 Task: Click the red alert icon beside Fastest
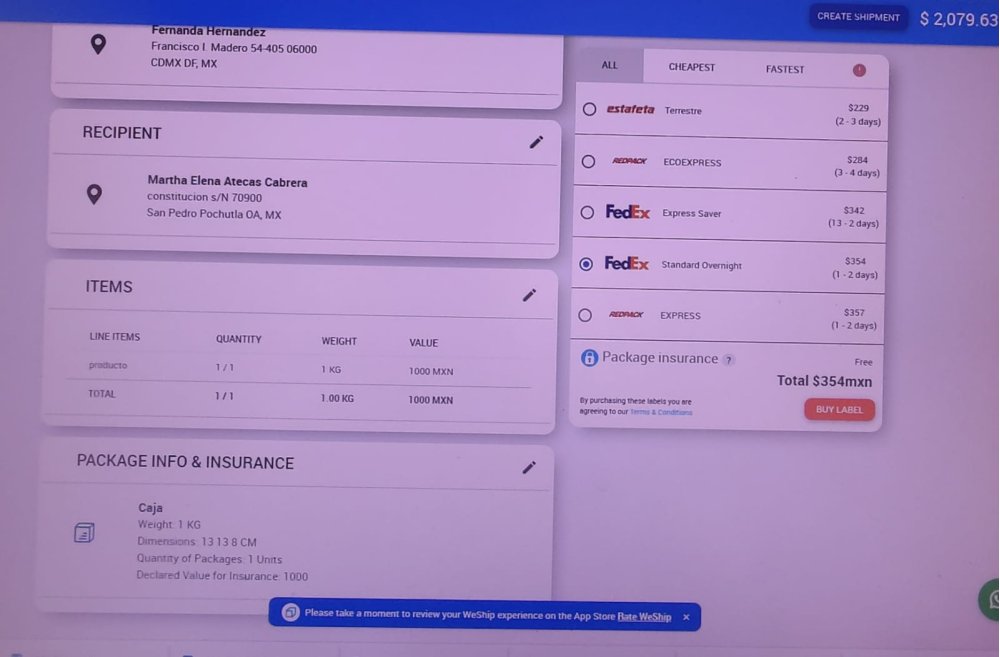coord(859,70)
